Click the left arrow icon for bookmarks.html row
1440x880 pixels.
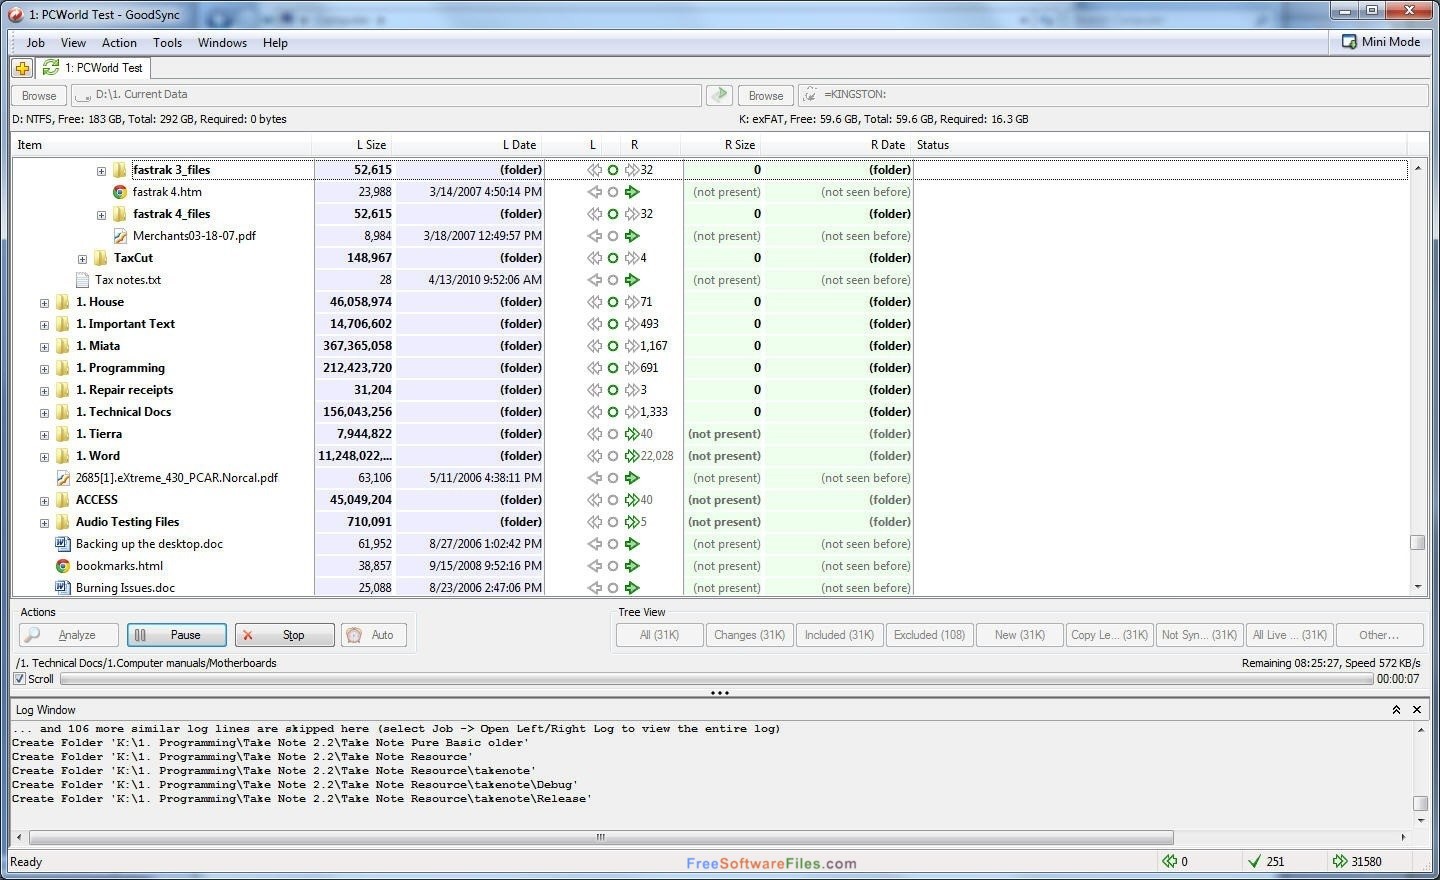coord(594,566)
